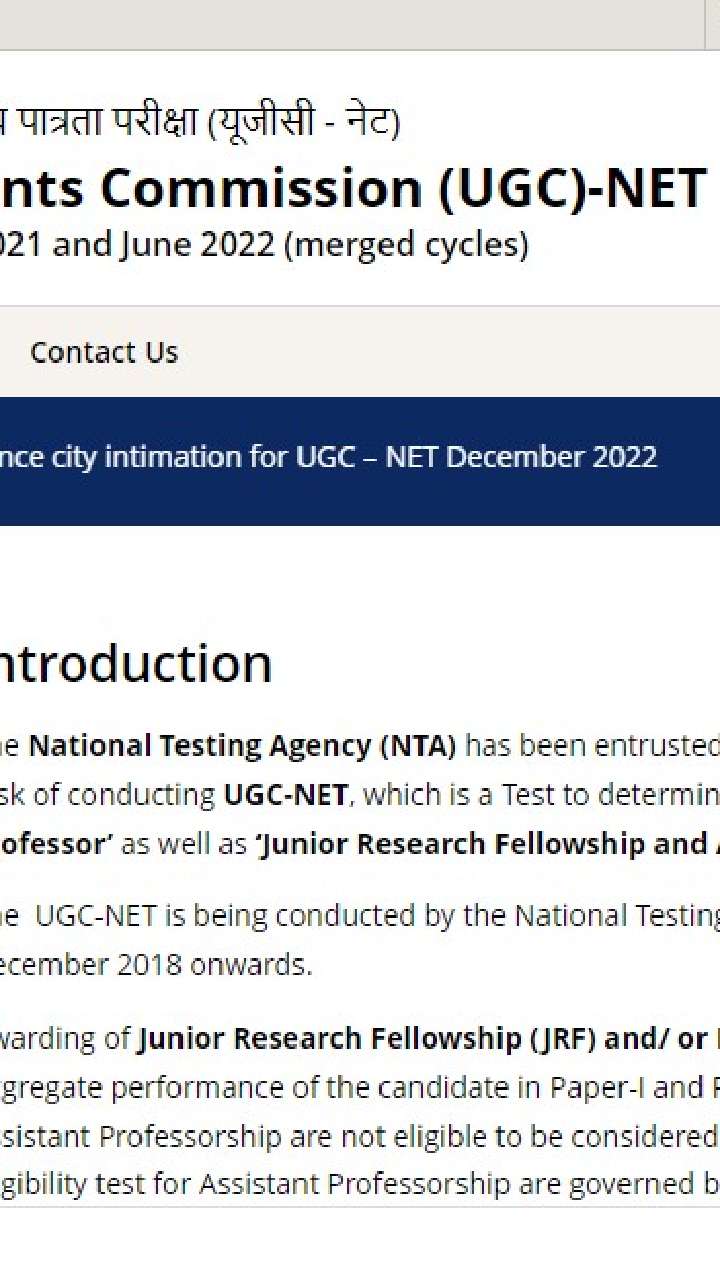This screenshot has height=1280, width=720.
Task: Click the Introduction heading
Action: point(135,663)
